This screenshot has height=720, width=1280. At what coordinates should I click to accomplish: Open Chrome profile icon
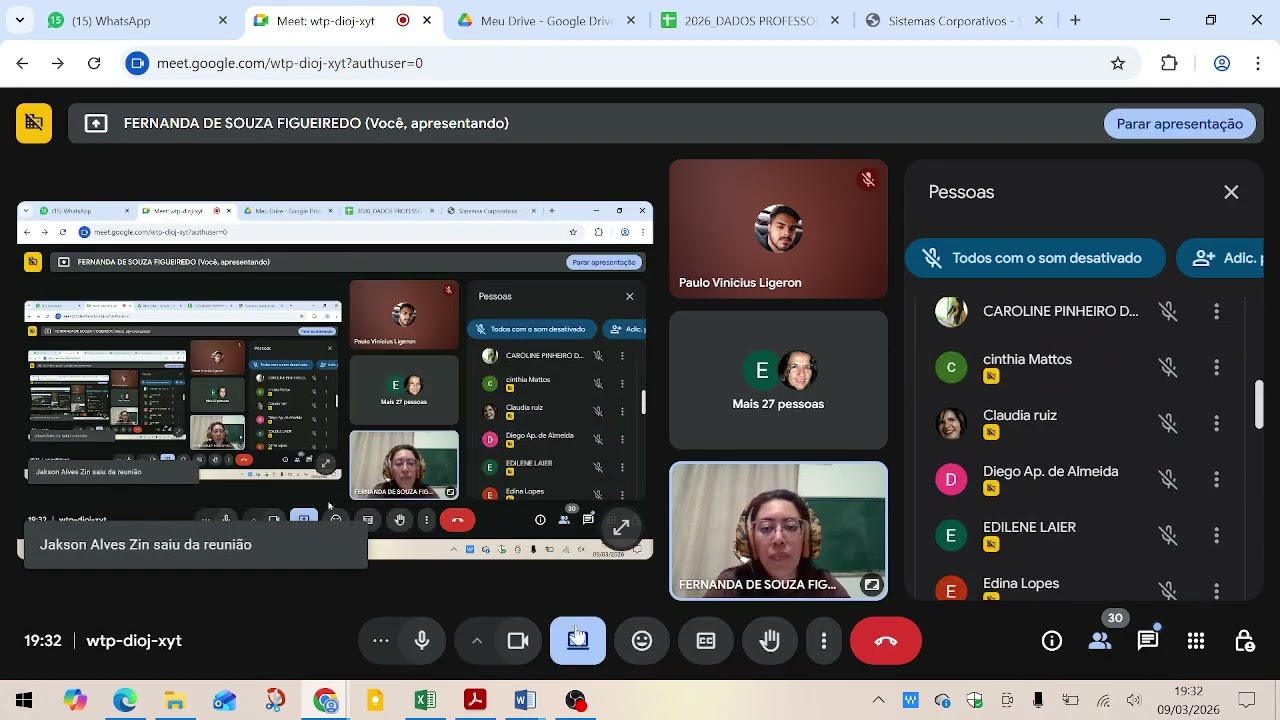click(x=1221, y=63)
